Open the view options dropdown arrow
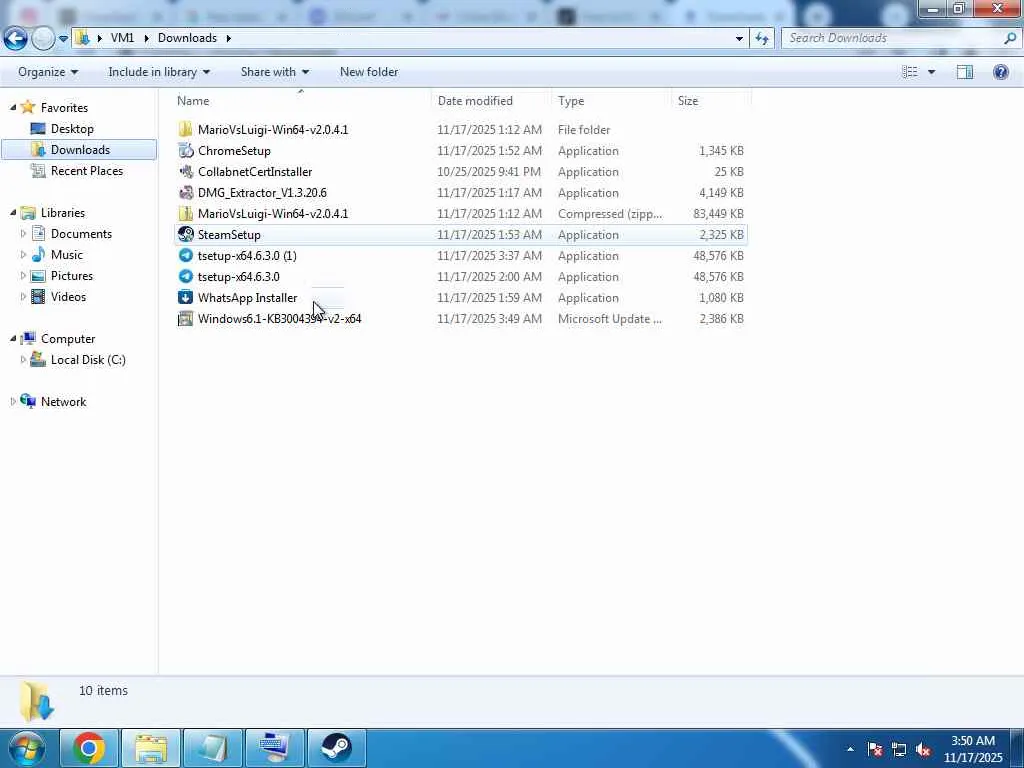The image size is (1024, 768). pos(931,72)
